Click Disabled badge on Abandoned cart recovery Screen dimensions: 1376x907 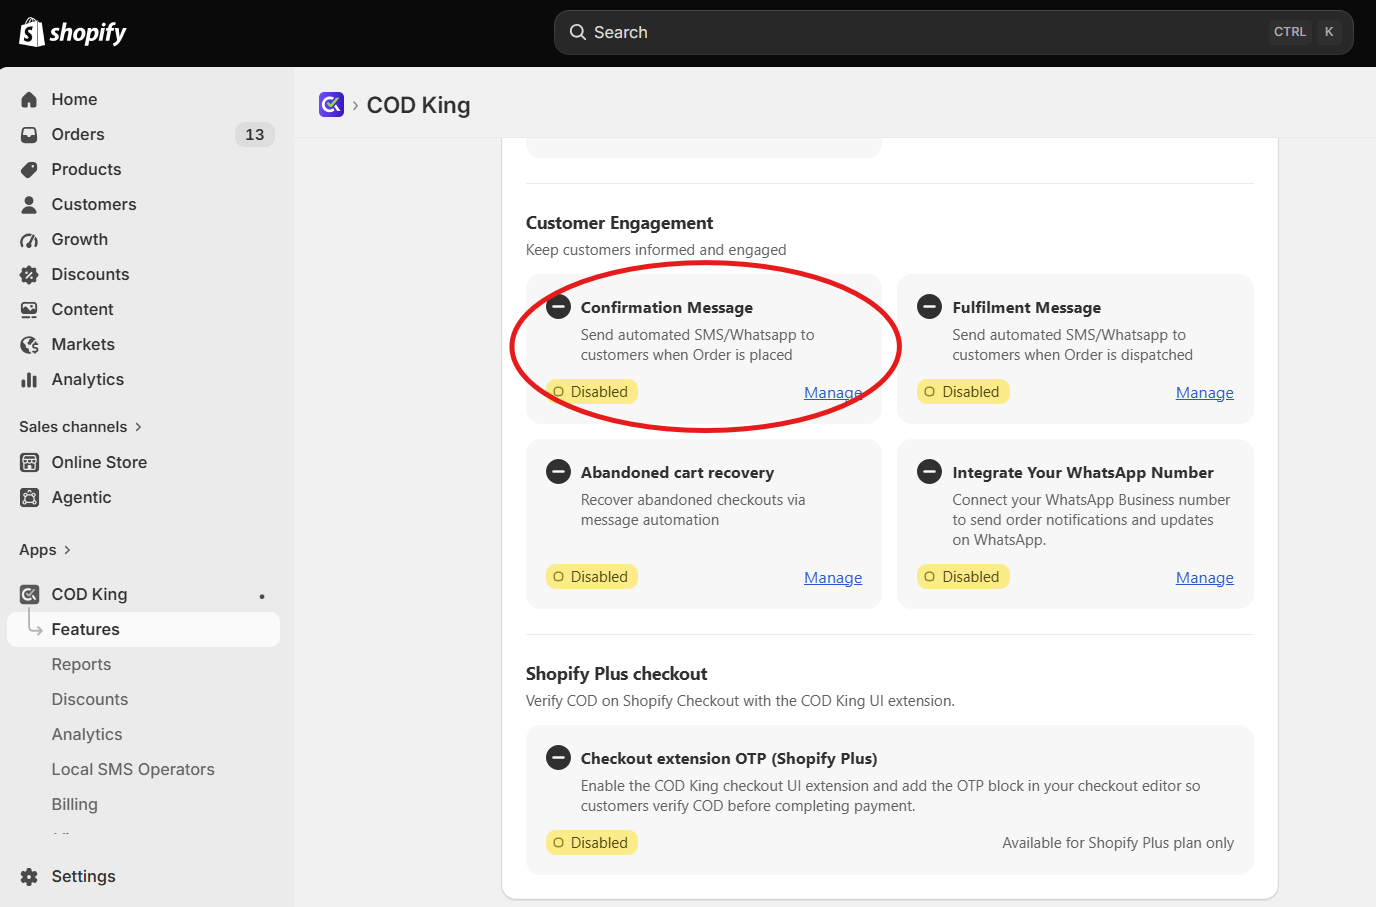[x=592, y=577]
